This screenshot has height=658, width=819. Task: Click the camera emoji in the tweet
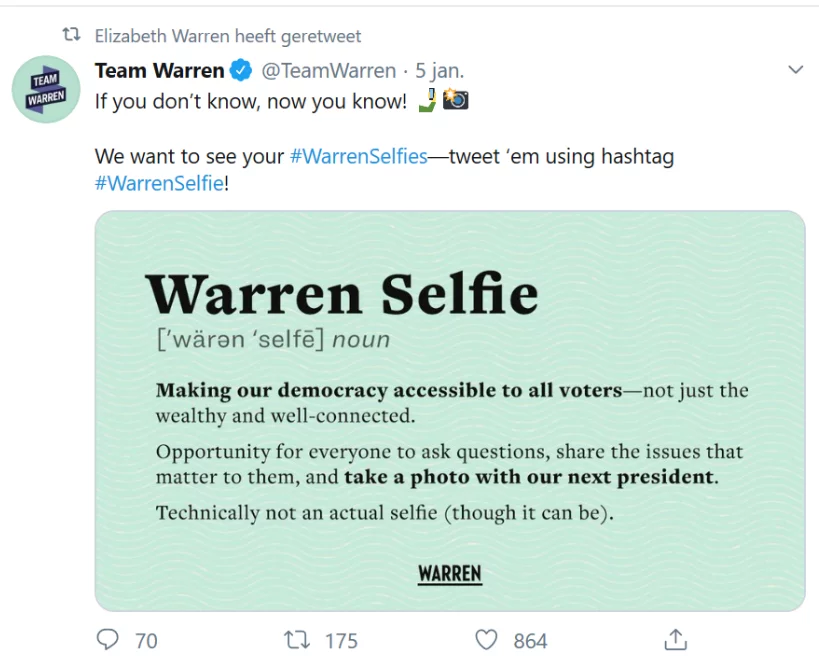456,100
